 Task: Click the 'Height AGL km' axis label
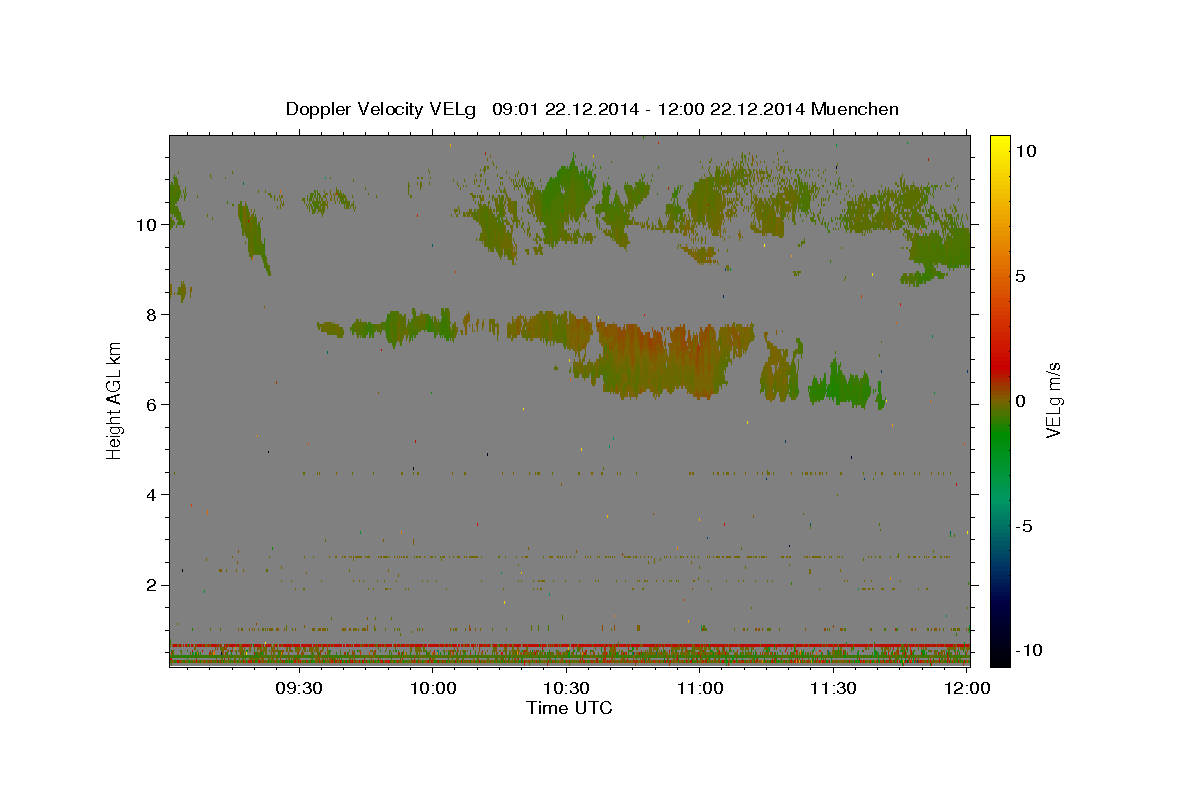[115, 400]
